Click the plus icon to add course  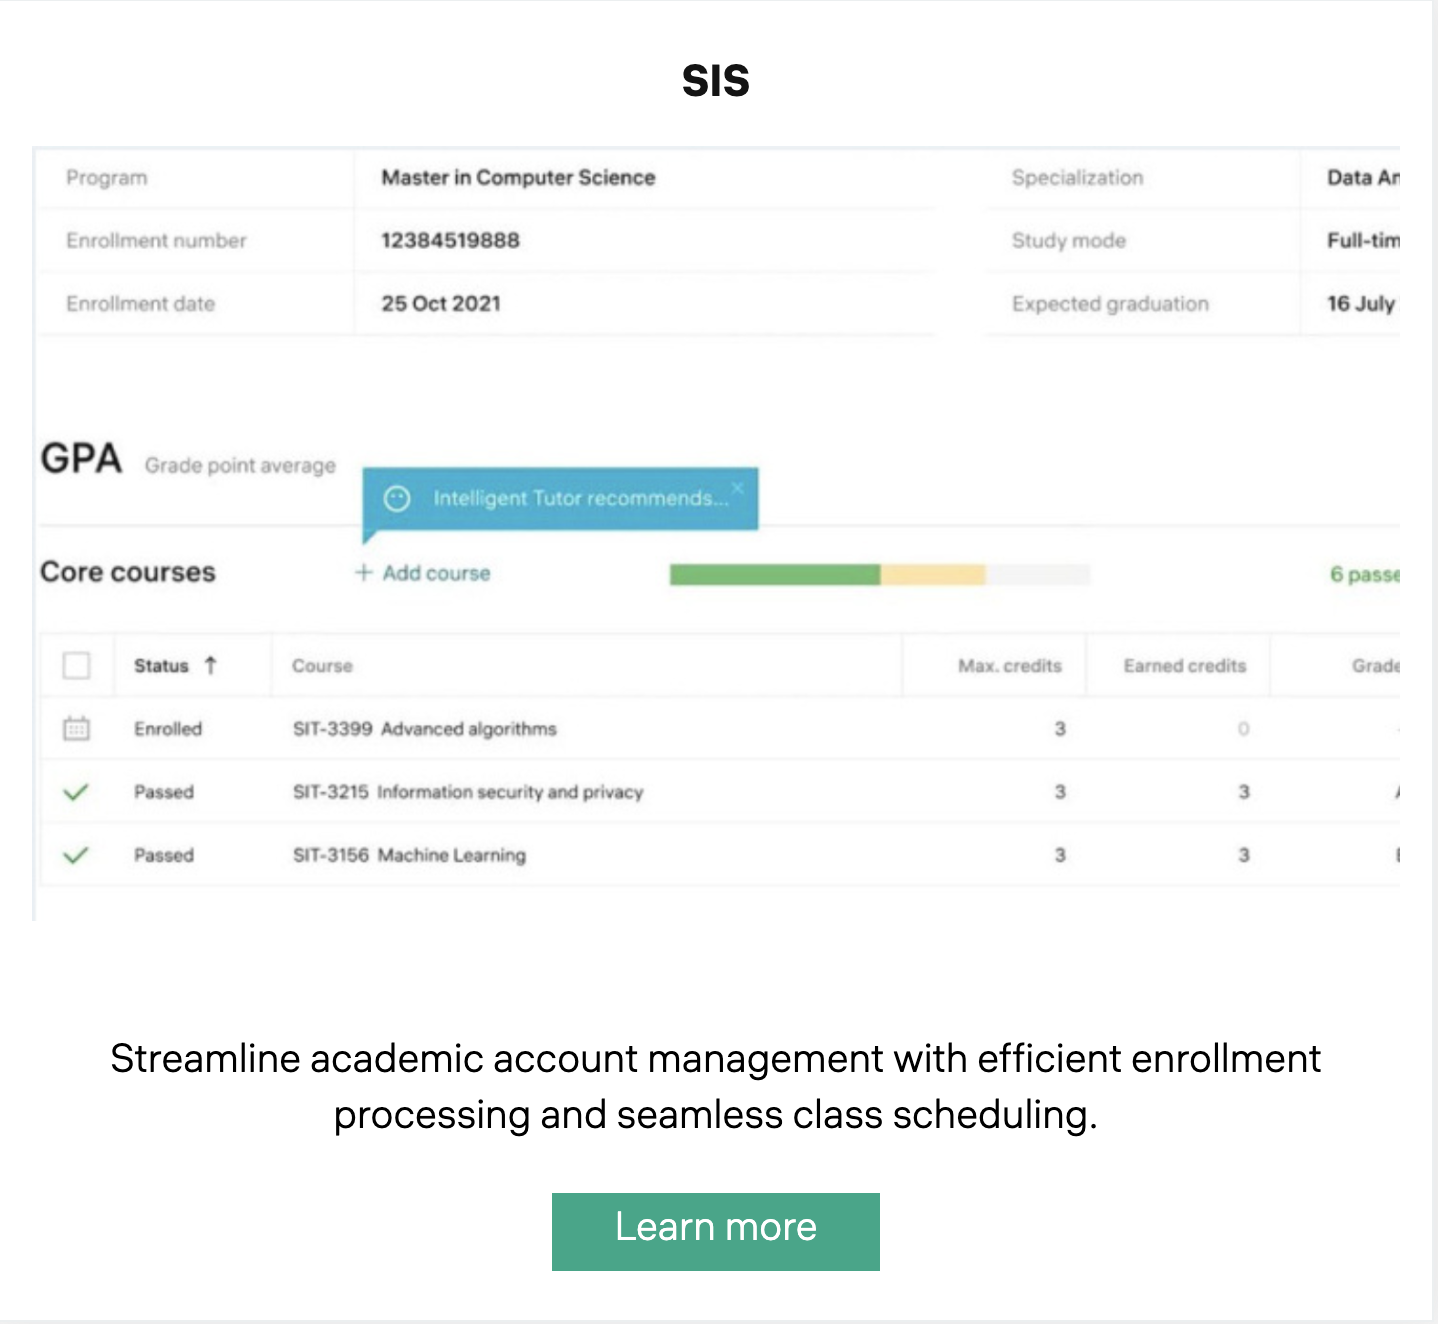pyautogui.click(x=364, y=572)
